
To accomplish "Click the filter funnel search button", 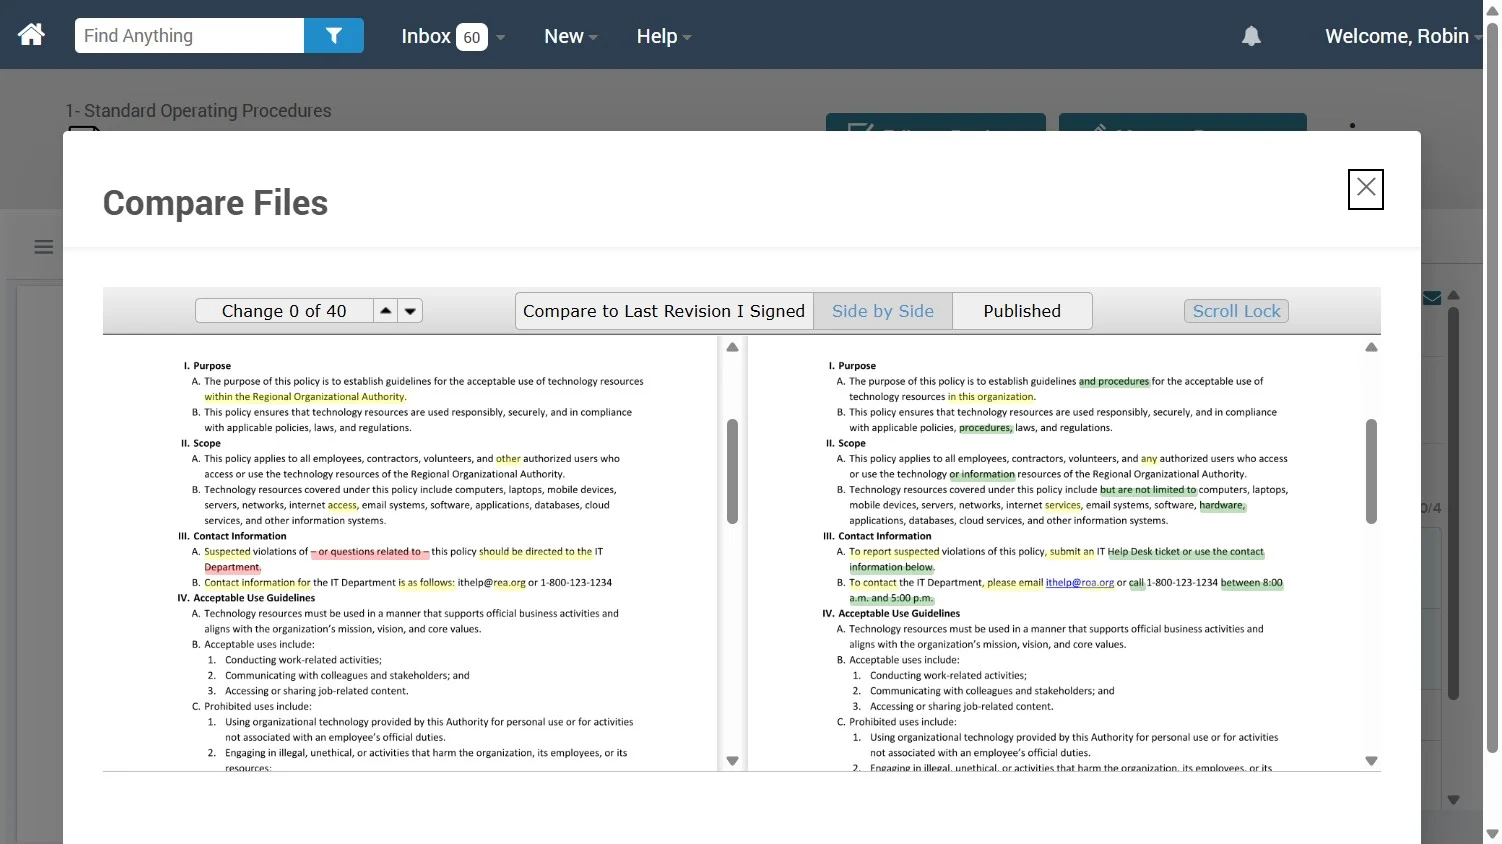I will point(334,36).
